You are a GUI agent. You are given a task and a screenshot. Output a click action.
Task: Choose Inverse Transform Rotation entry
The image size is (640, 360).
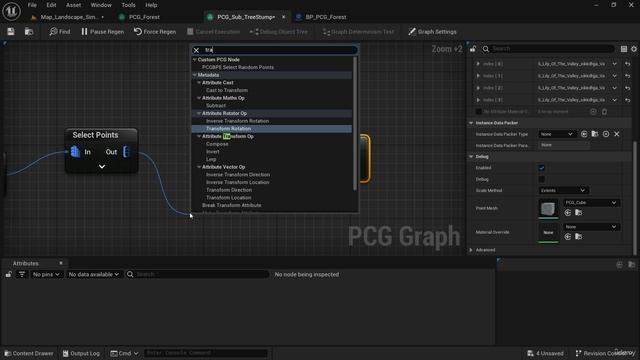click(237, 121)
